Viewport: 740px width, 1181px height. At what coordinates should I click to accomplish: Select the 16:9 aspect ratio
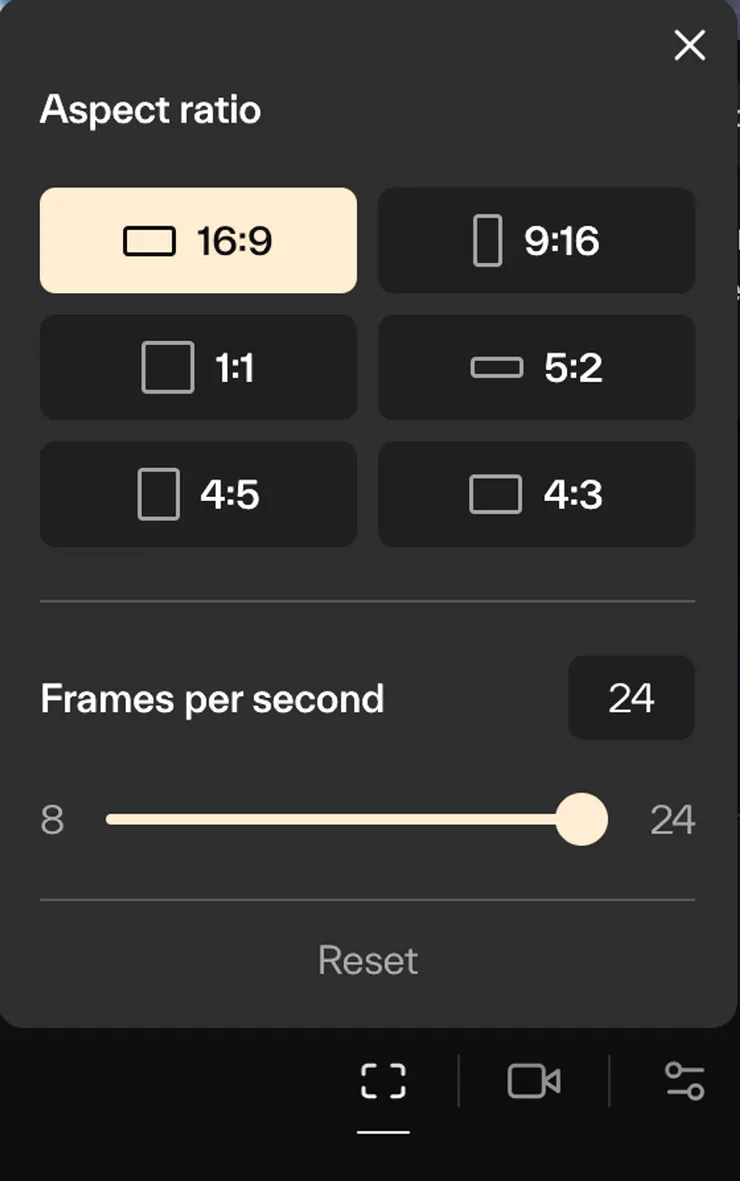pos(198,241)
